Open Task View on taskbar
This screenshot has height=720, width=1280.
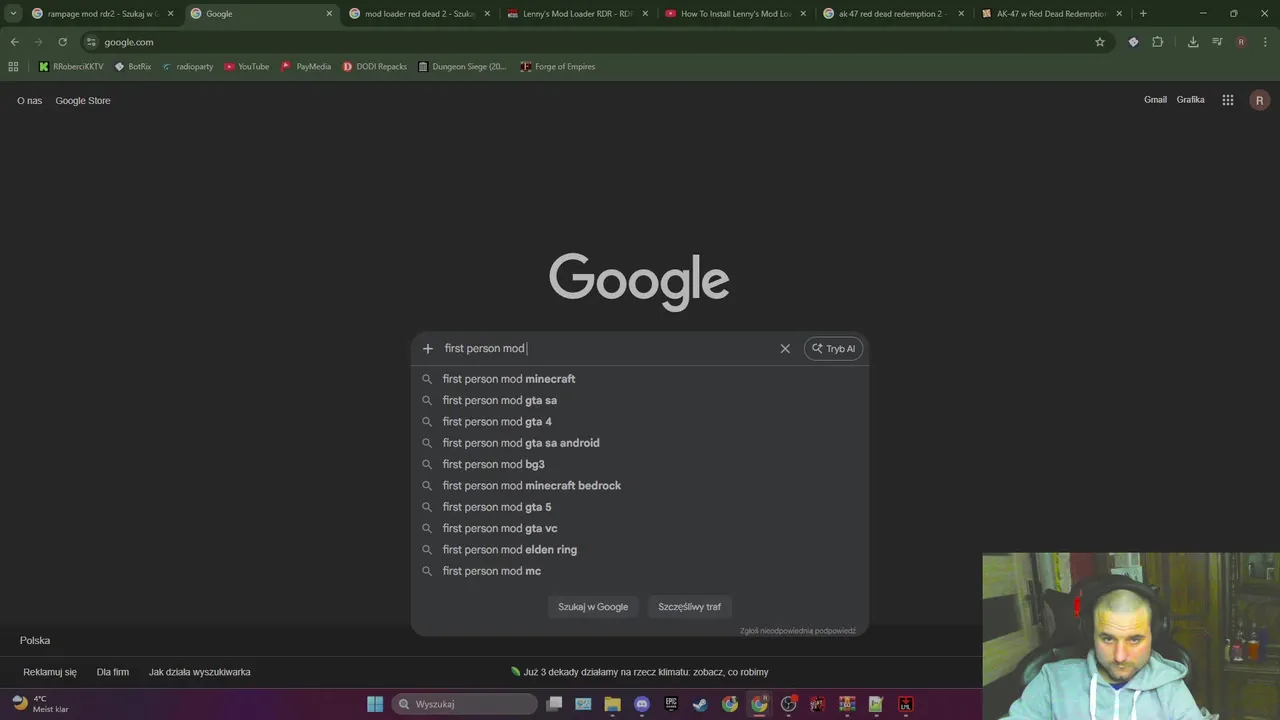555,704
